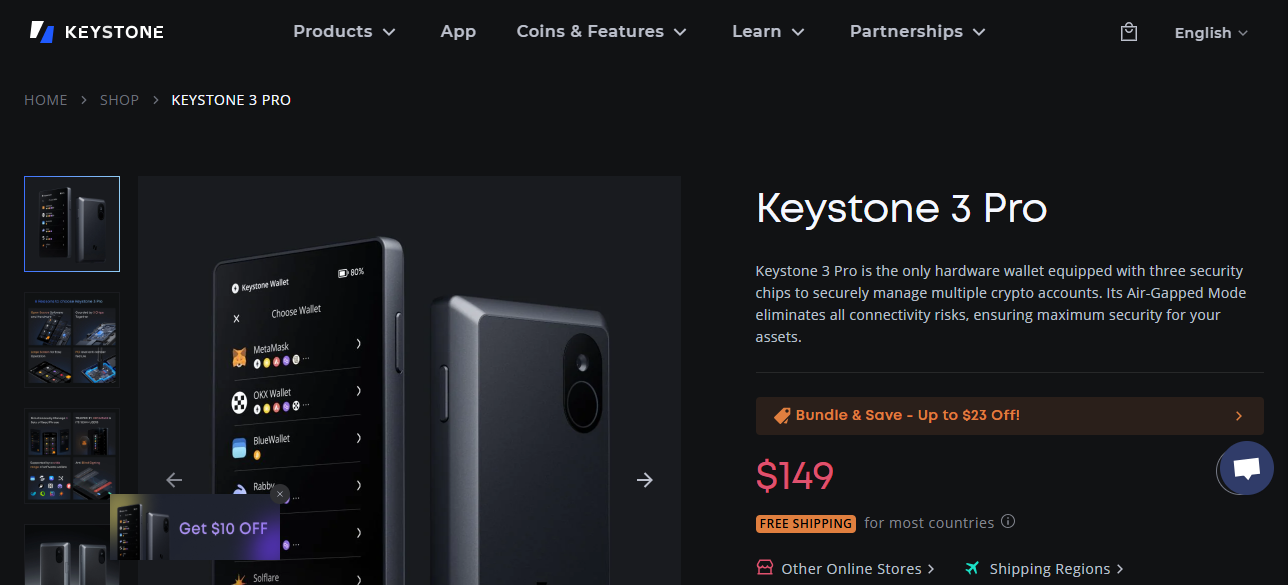Open the chat support bubble
The width and height of the screenshot is (1288, 585).
pyautogui.click(x=1244, y=468)
